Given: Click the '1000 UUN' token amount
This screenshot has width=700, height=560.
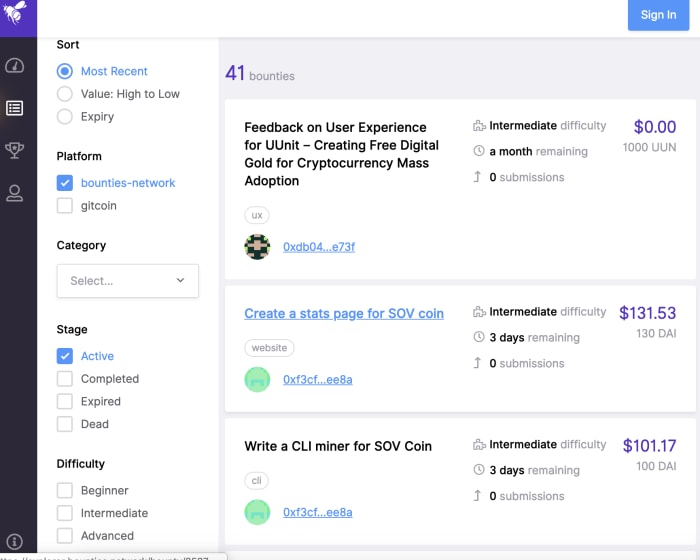Looking at the screenshot, I should 650,147.
